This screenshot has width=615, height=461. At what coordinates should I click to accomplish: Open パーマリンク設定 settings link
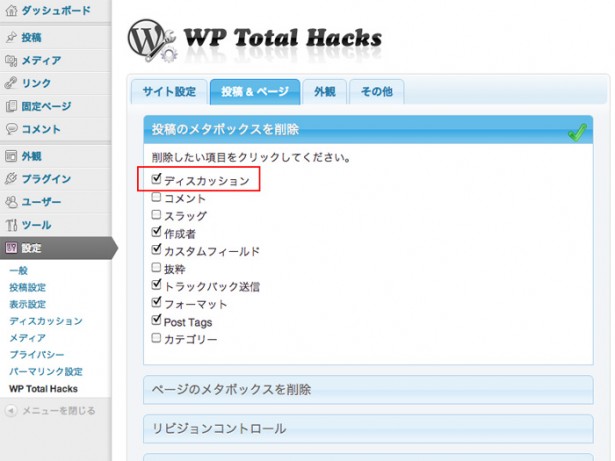[45, 371]
